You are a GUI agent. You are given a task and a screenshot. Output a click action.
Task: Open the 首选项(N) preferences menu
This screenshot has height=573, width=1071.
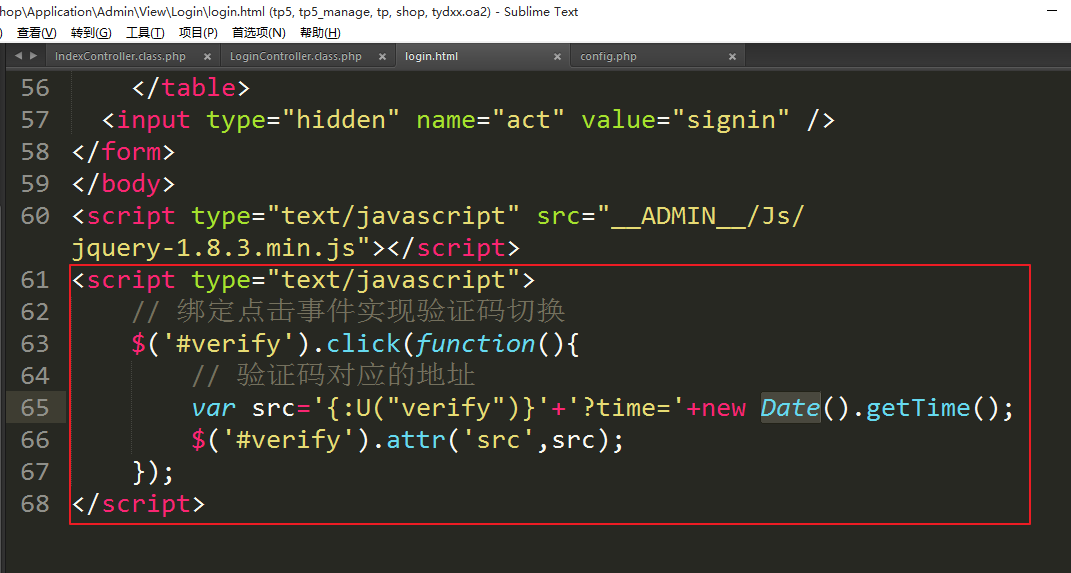tap(258, 33)
